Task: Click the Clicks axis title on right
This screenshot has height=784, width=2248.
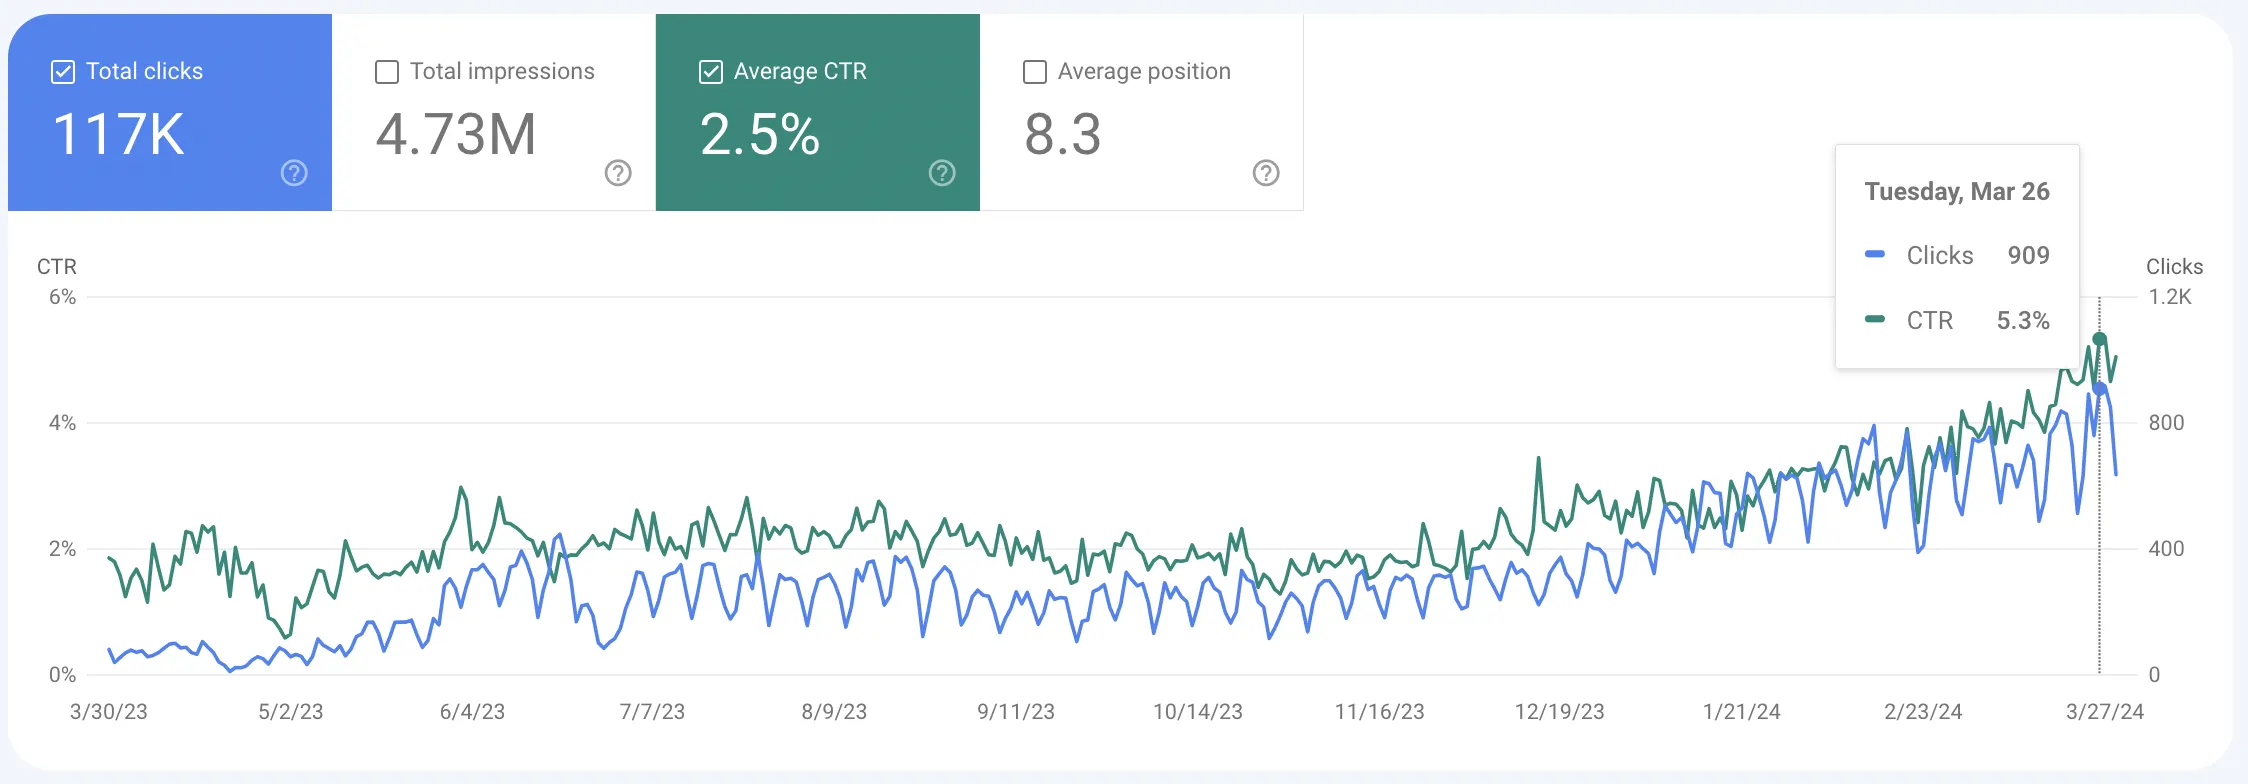Action: pyautogui.click(x=2175, y=267)
